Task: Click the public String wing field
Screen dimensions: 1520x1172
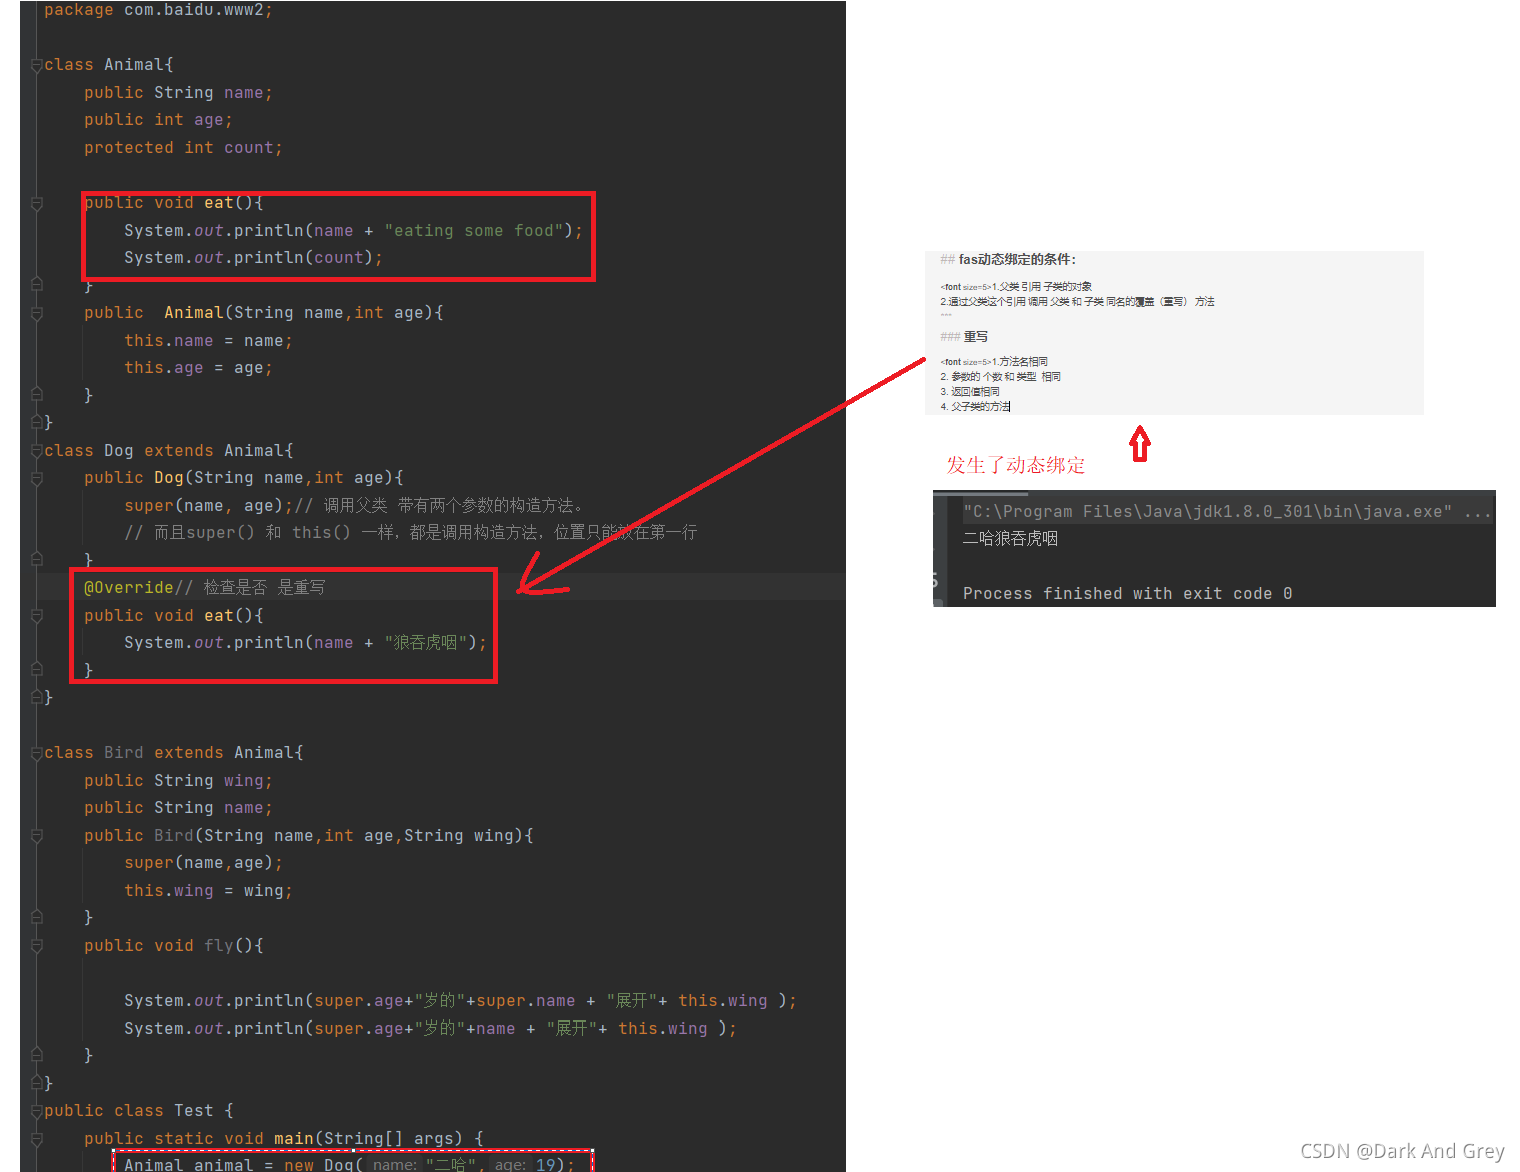Action: point(178,781)
